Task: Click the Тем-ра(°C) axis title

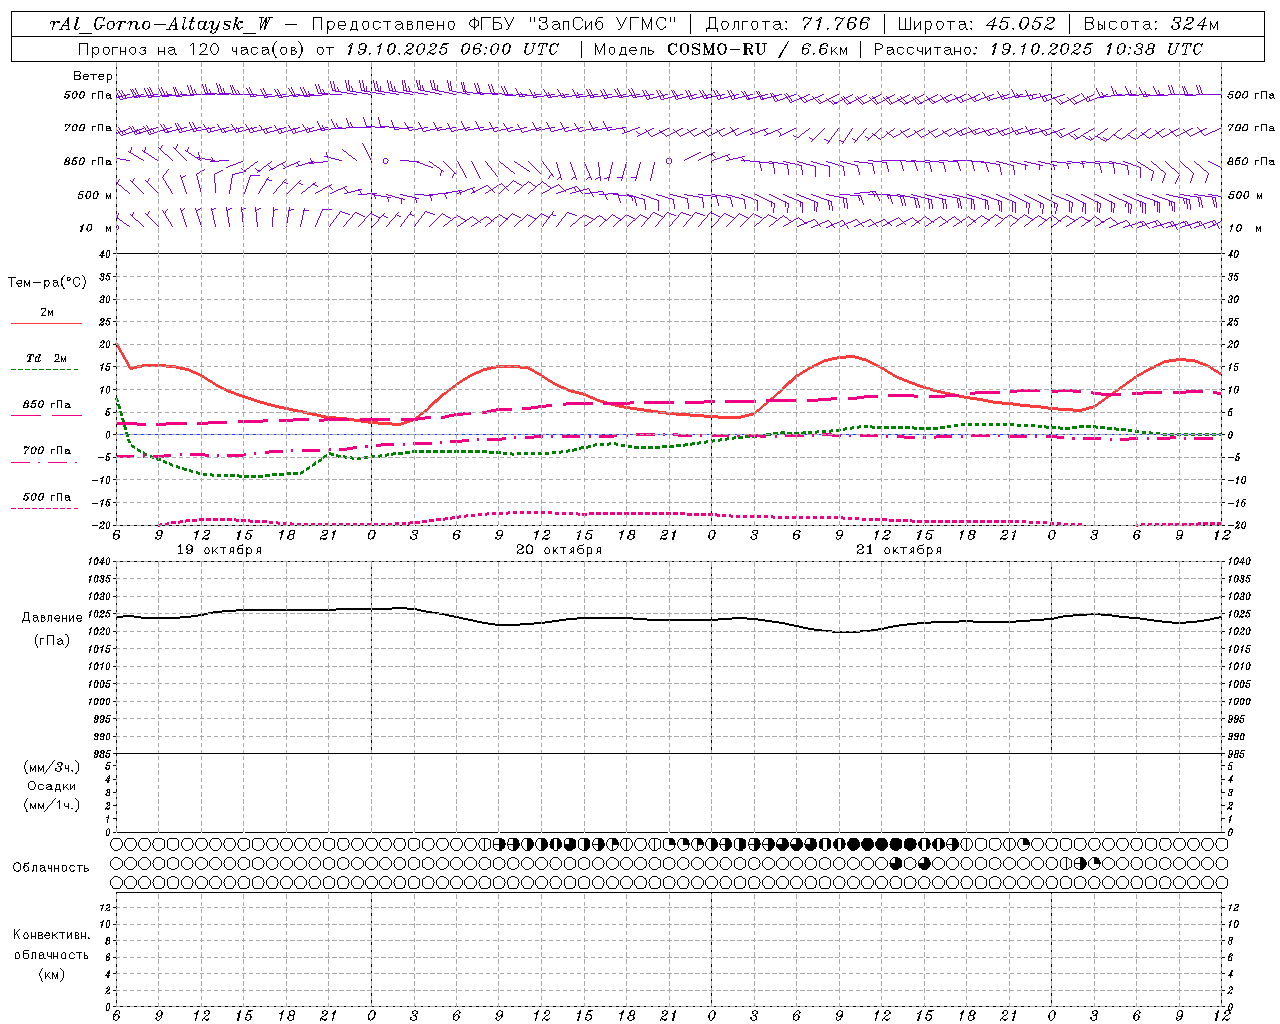Action: [x=47, y=283]
